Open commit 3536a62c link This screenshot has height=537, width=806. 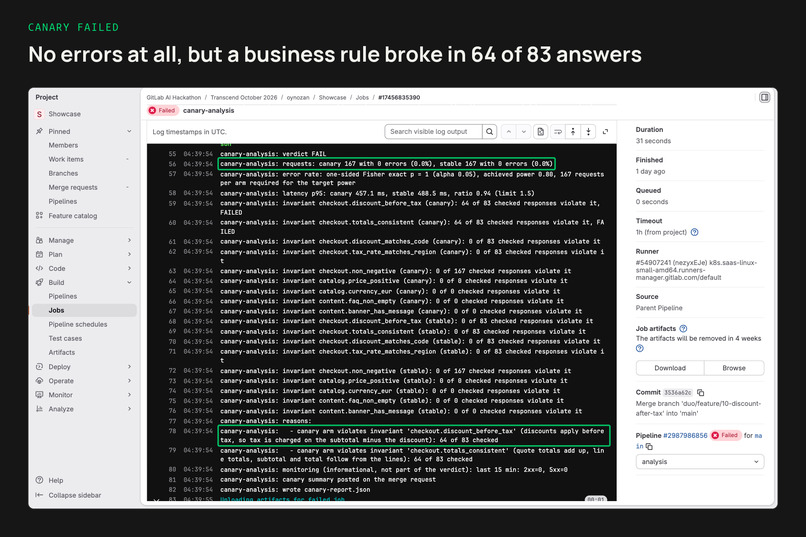pyautogui.click(x=677, y=393)
